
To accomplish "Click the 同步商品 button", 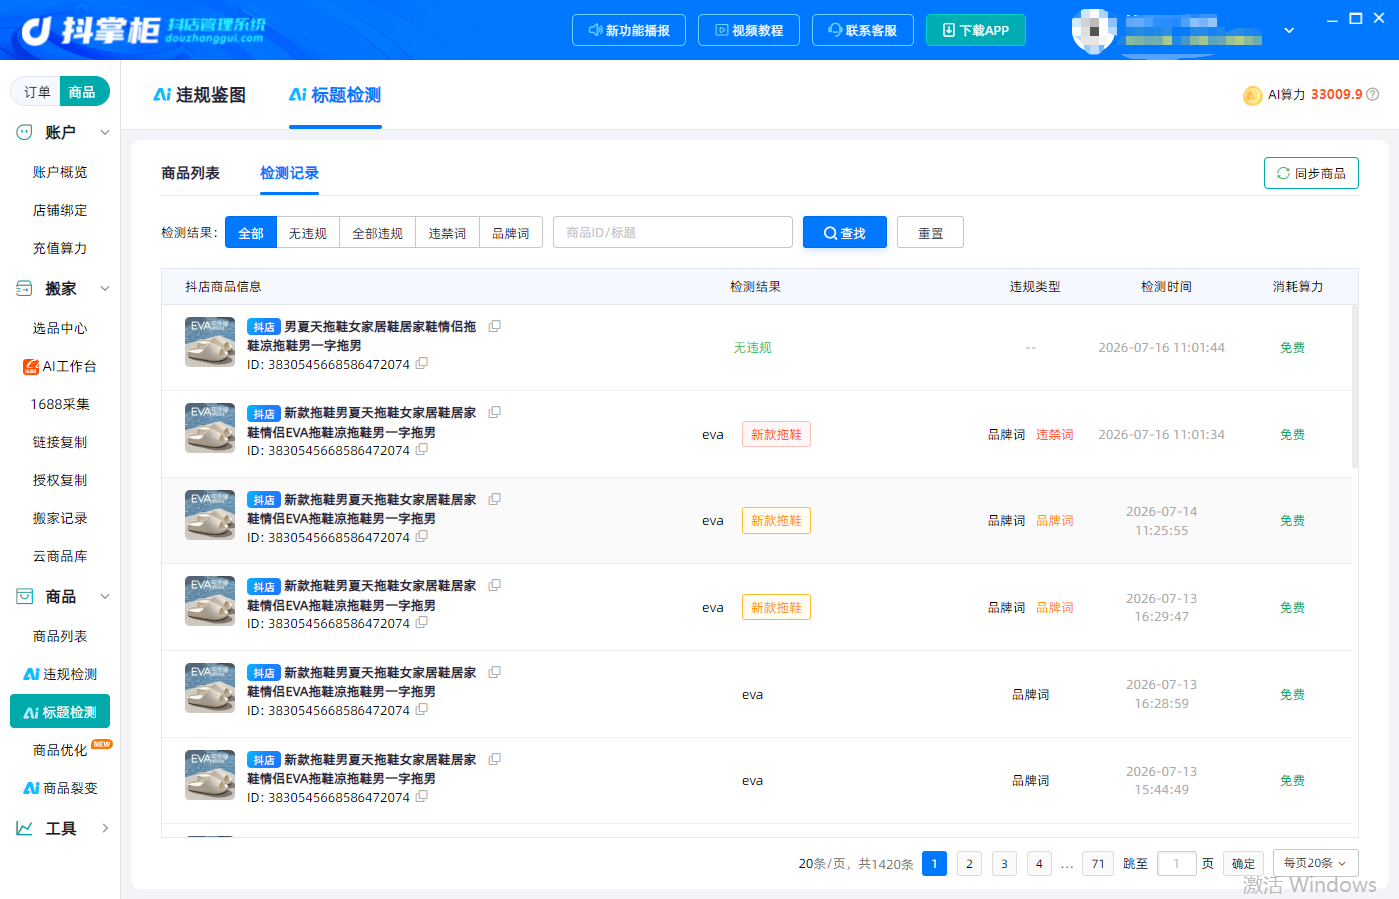I will [1311, 173].
